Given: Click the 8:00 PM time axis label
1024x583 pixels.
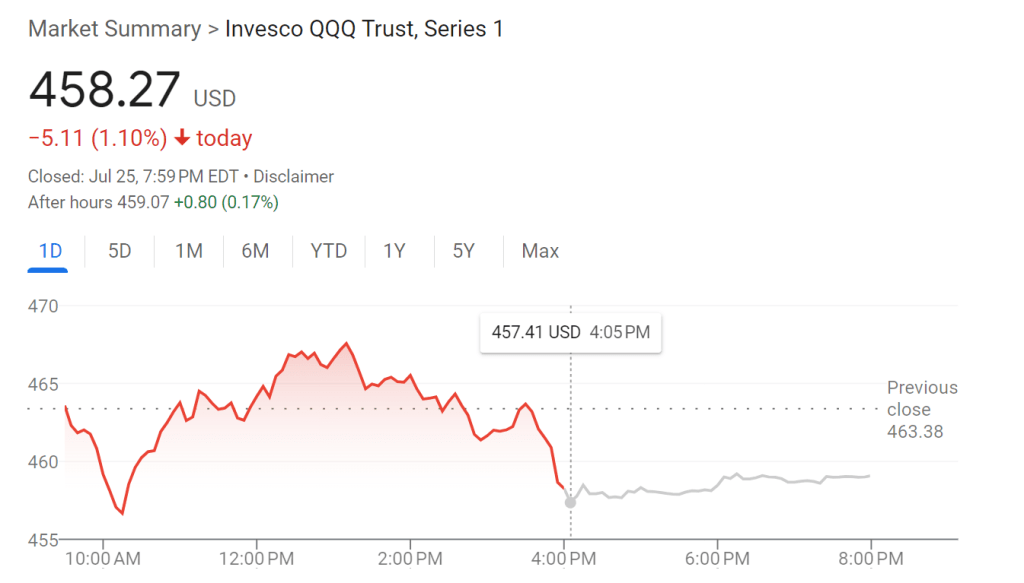Looking at the screenshot, I should 869,556.
